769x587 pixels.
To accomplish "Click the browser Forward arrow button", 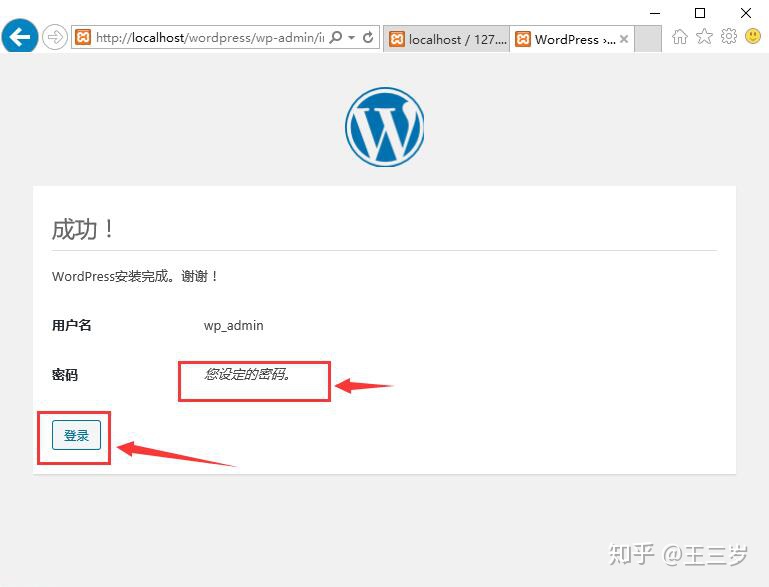I will coord(54,37).
